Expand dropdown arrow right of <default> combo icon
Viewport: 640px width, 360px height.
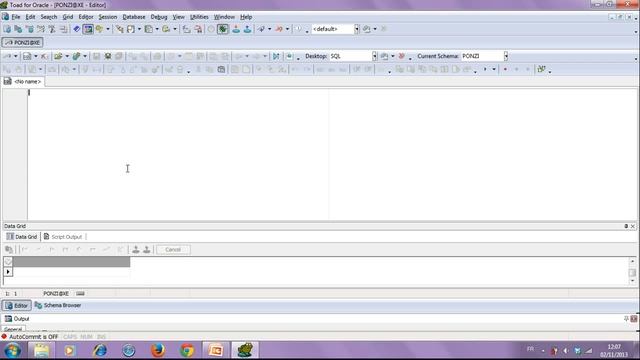pos(375,29)
